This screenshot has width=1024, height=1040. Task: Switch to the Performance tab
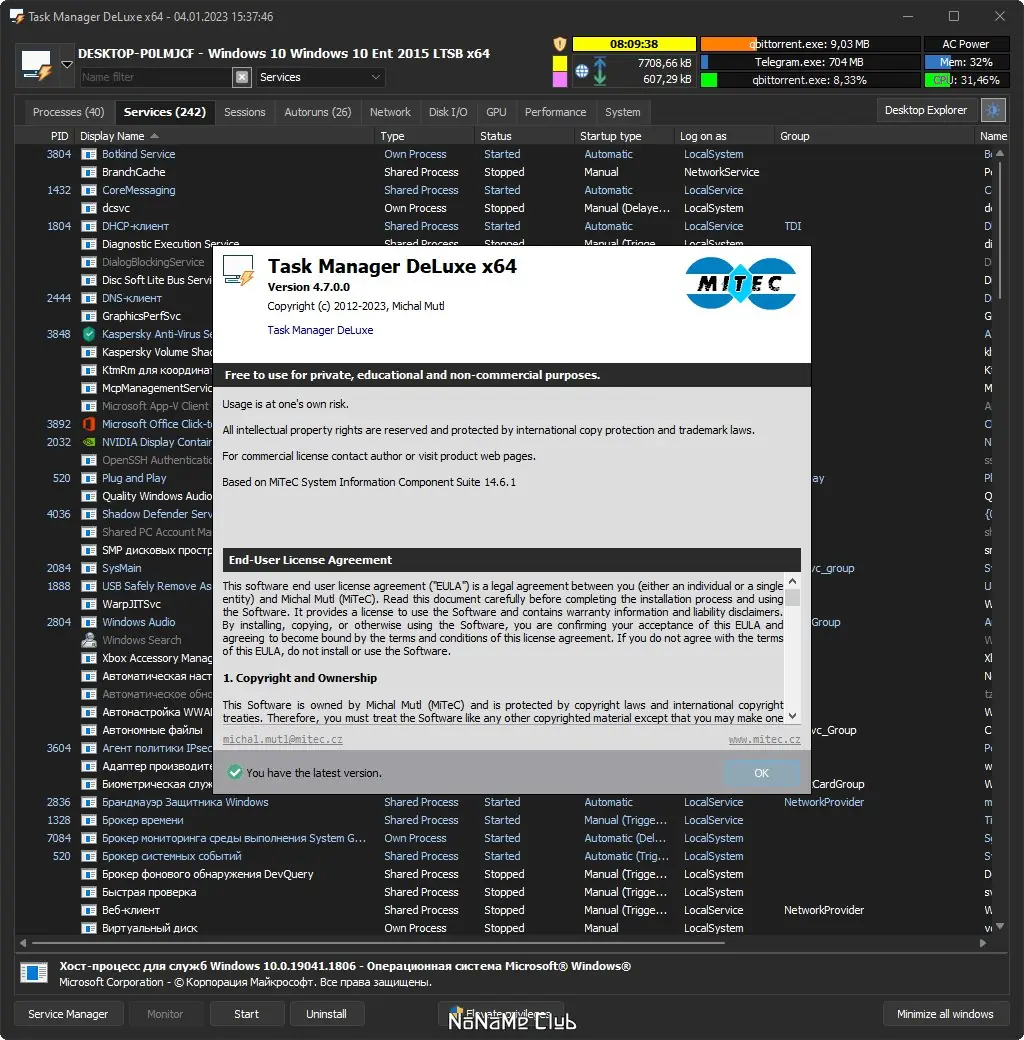coord(555,112)
